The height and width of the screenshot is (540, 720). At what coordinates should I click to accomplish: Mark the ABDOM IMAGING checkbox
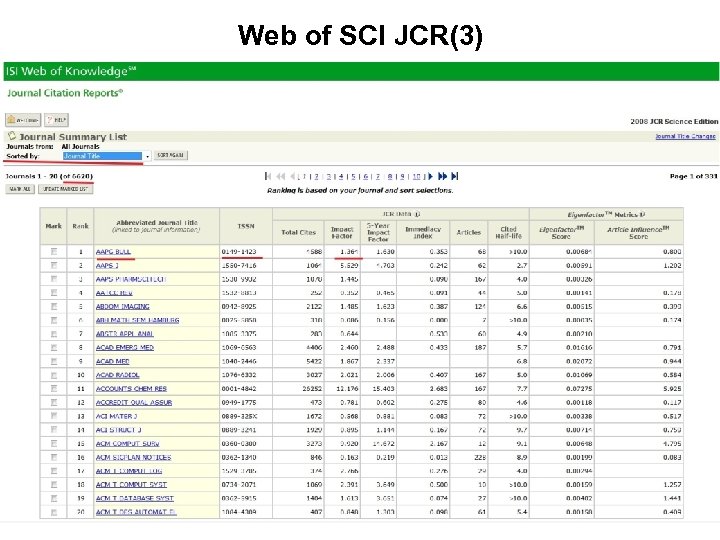54,306
